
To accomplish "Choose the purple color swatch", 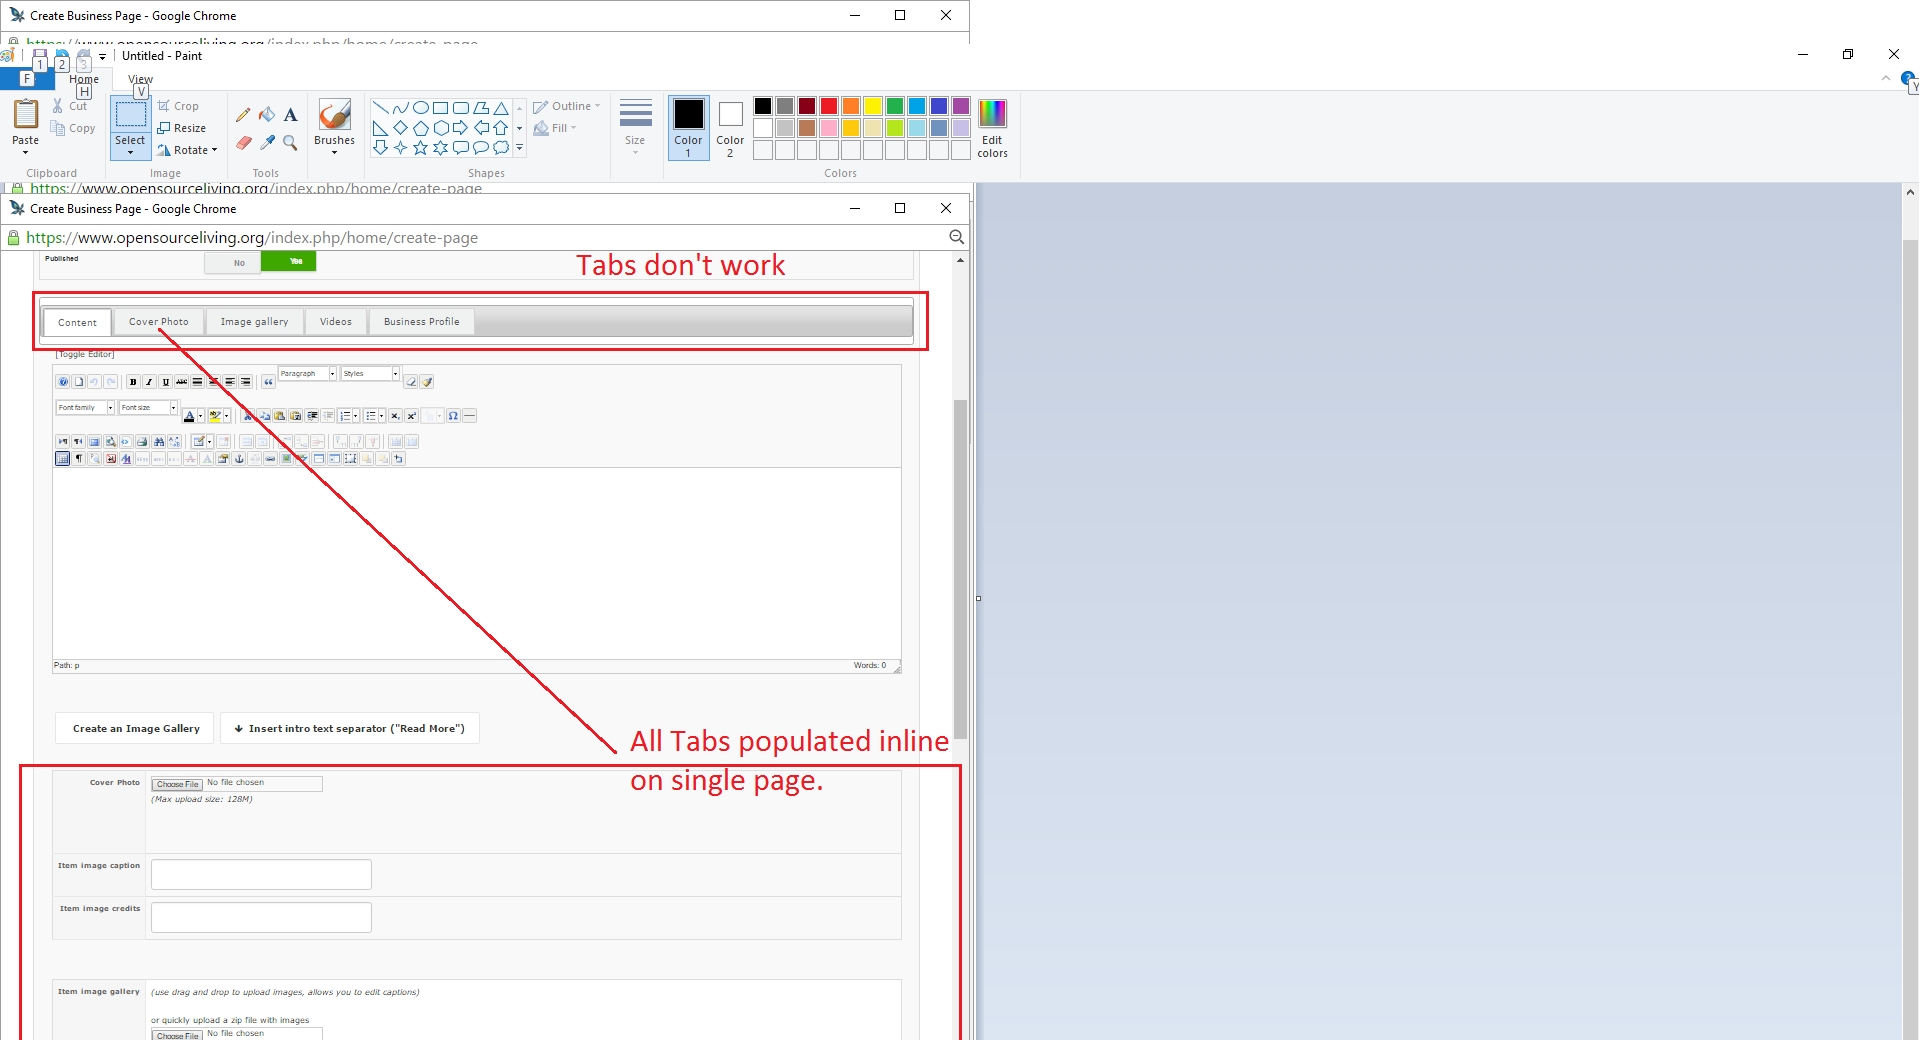I will (961, 106).
